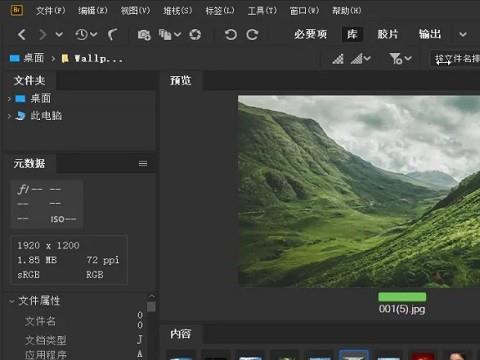Click the 1.85 MB file size text

(x=37, y=260)
